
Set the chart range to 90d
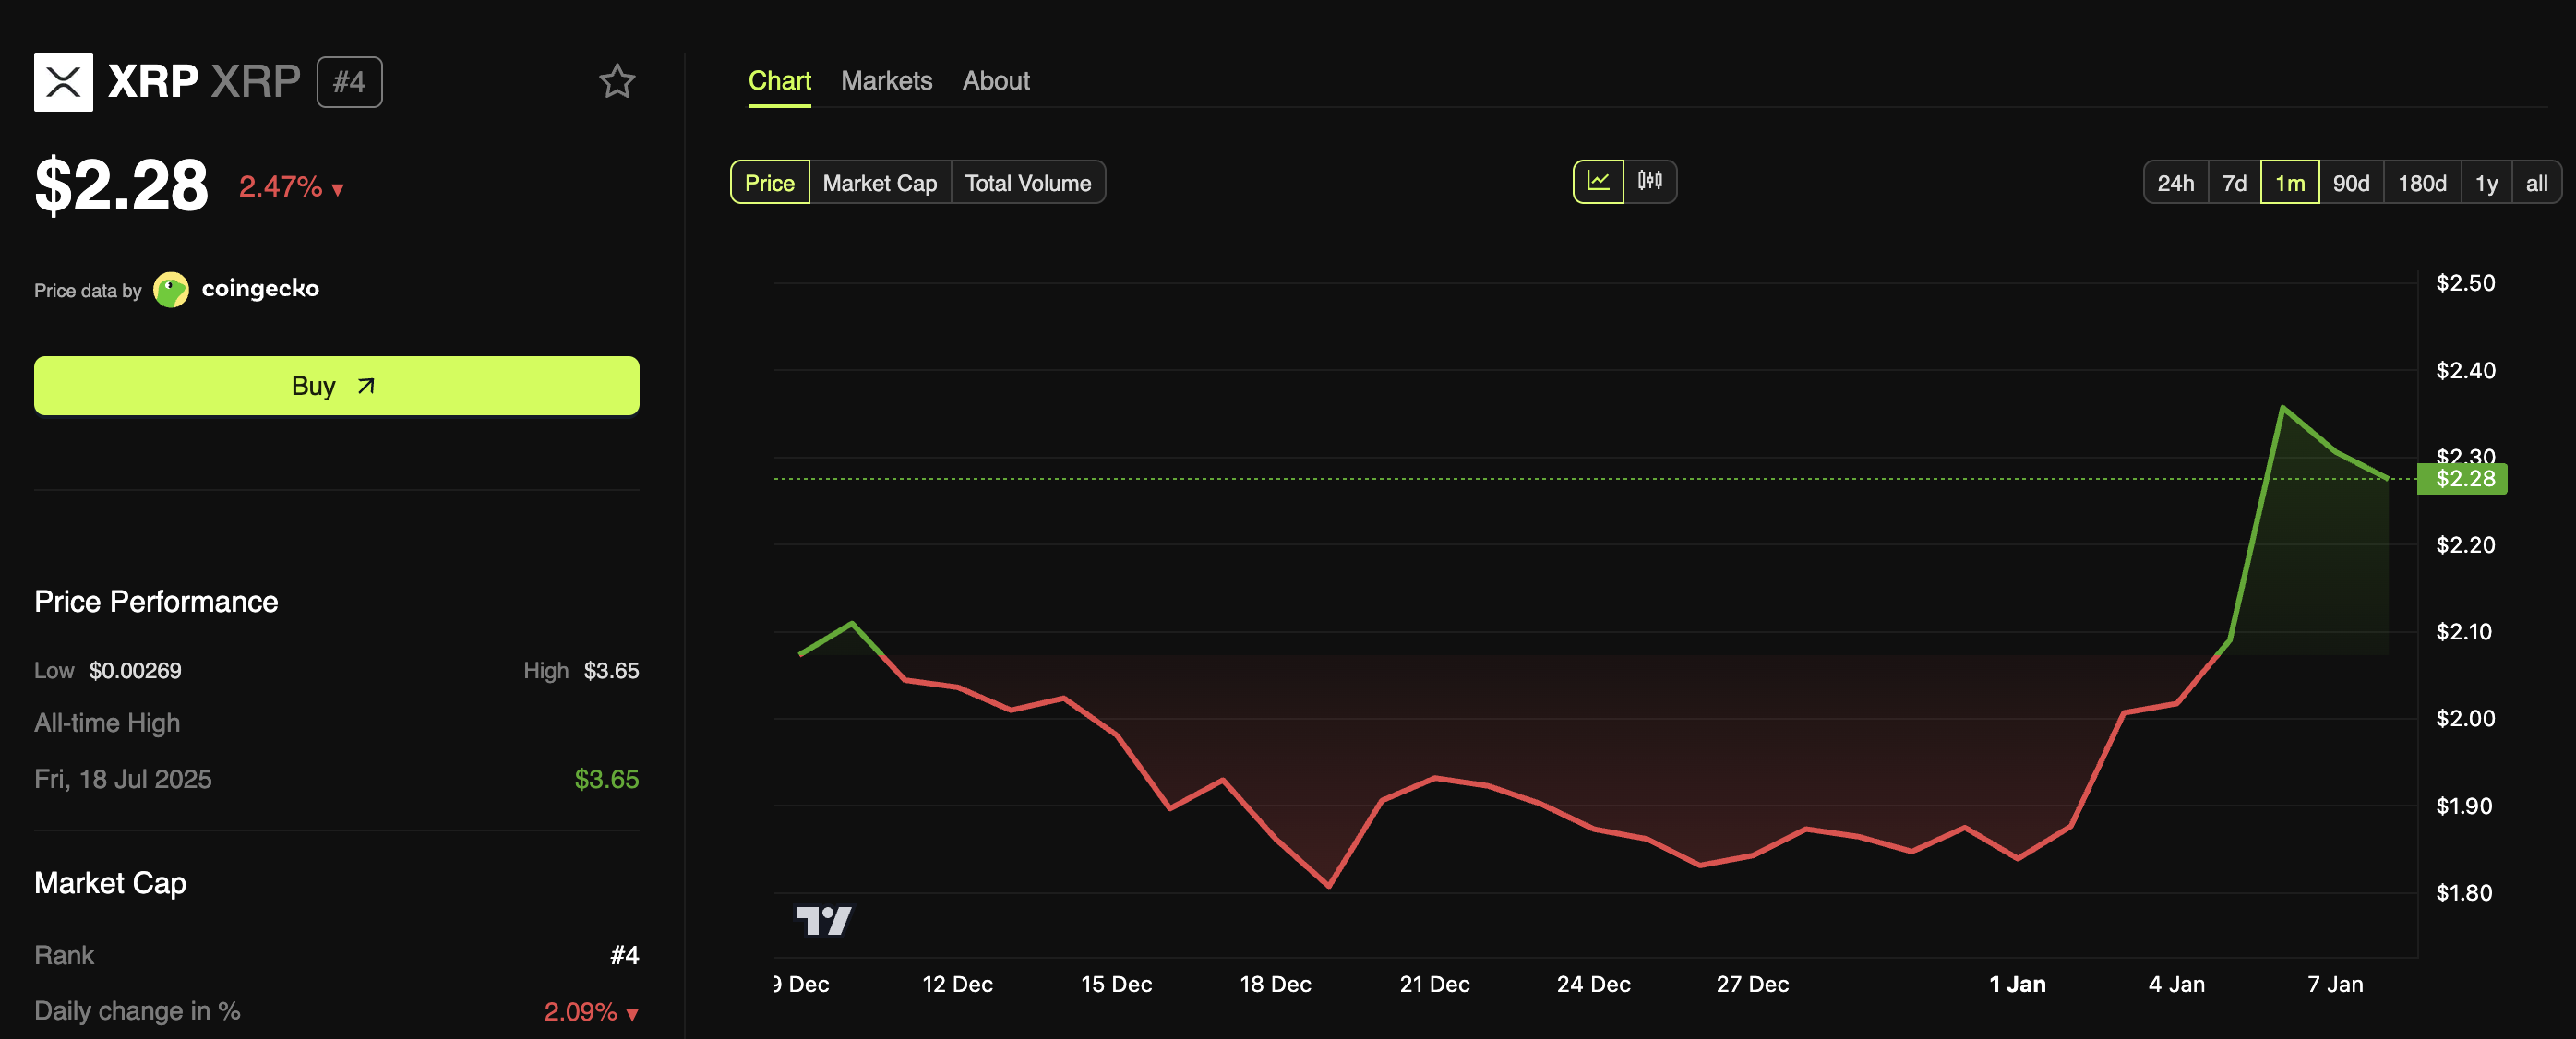(2350, 183)
